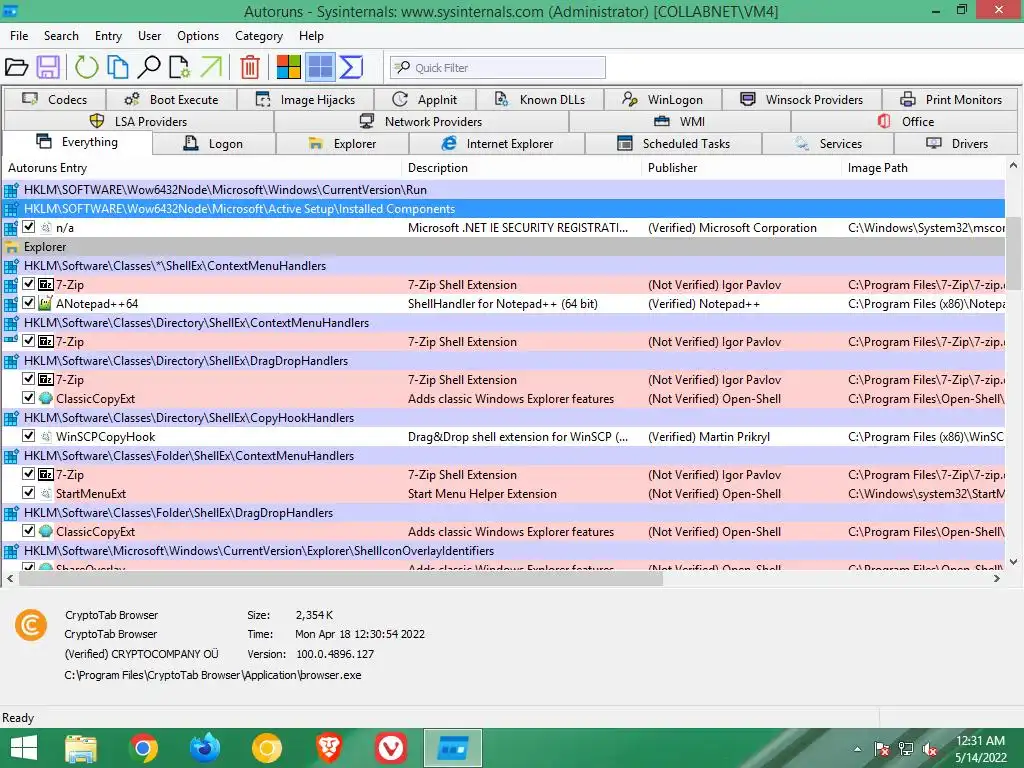This screenshot has width=1024, height=768.
Task: Open the Entry menu
Action: (108, 36)
